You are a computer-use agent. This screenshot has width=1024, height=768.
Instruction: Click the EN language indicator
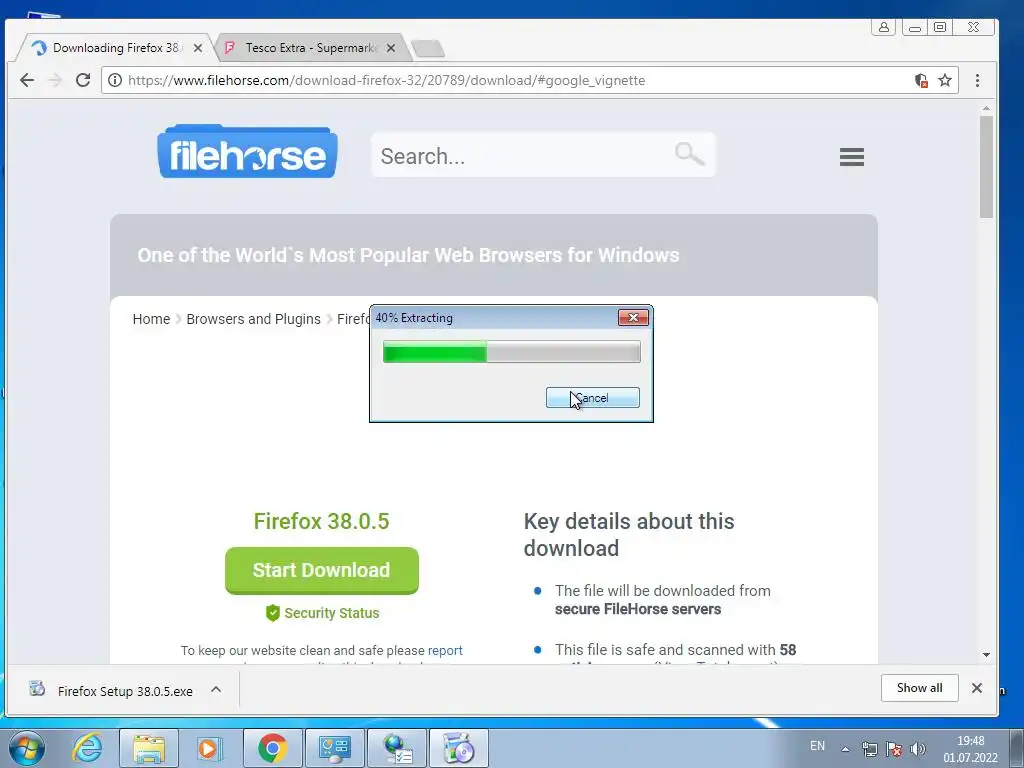click(x=817, y=746)
